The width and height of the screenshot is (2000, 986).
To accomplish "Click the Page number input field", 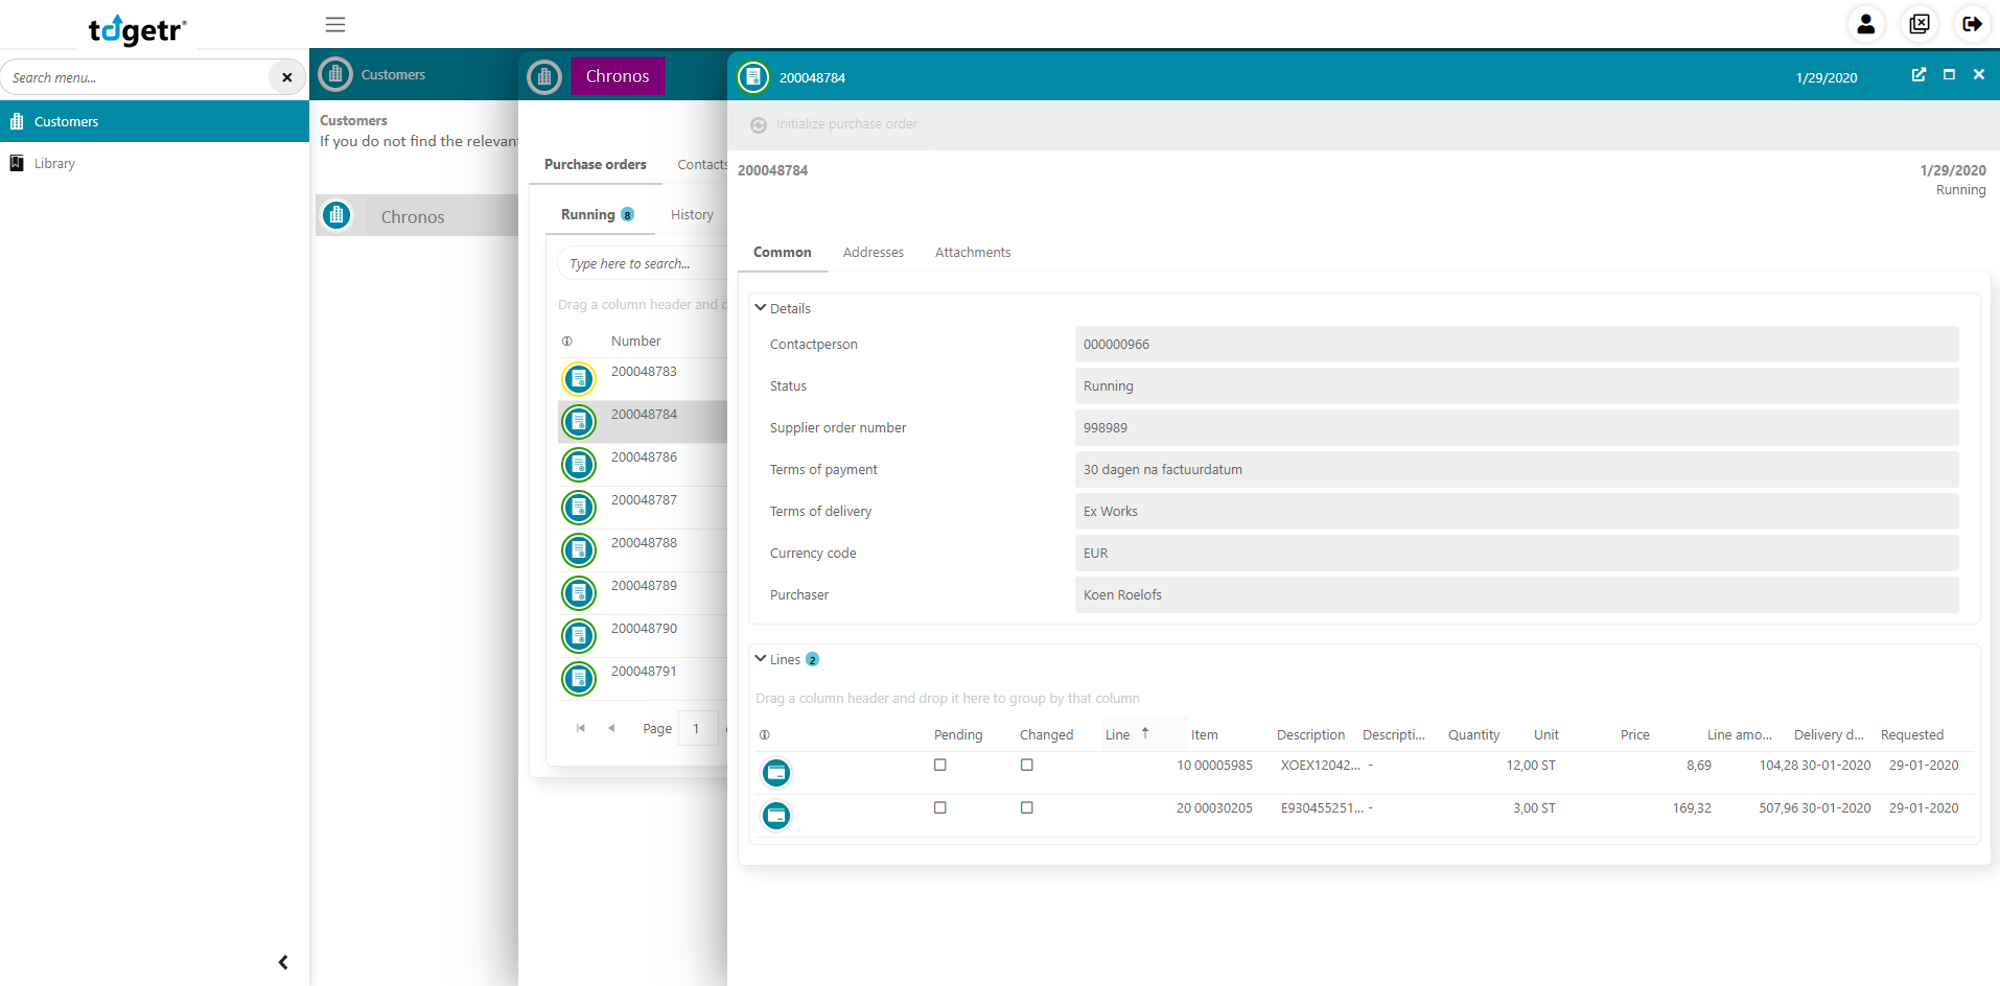I will coord(697,728).
